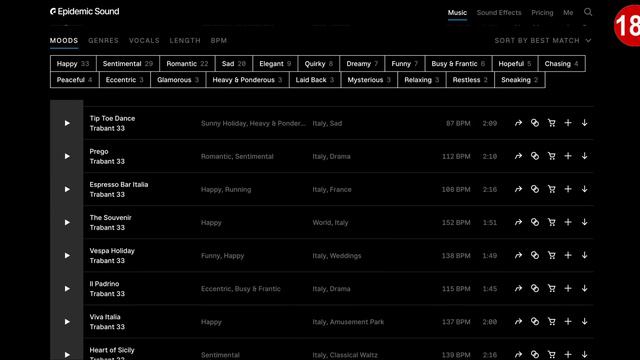Download Tip Toe Dance
Image resolution: width=640 pixels, height=360 pixels.
pyautogui.click(x=584, y=123)
